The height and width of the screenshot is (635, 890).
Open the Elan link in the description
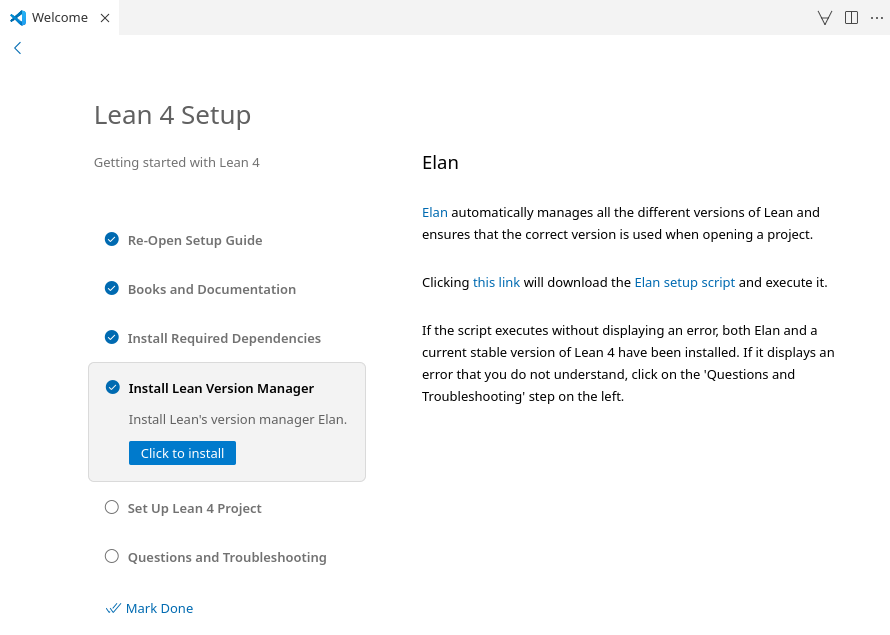[x=435, y=212]
